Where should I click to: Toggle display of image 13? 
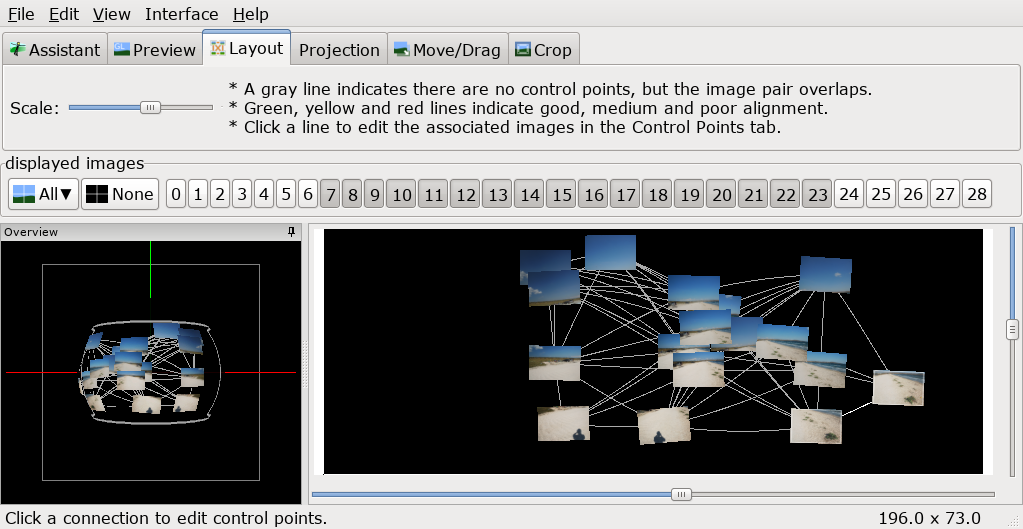[x=497, y=194]
